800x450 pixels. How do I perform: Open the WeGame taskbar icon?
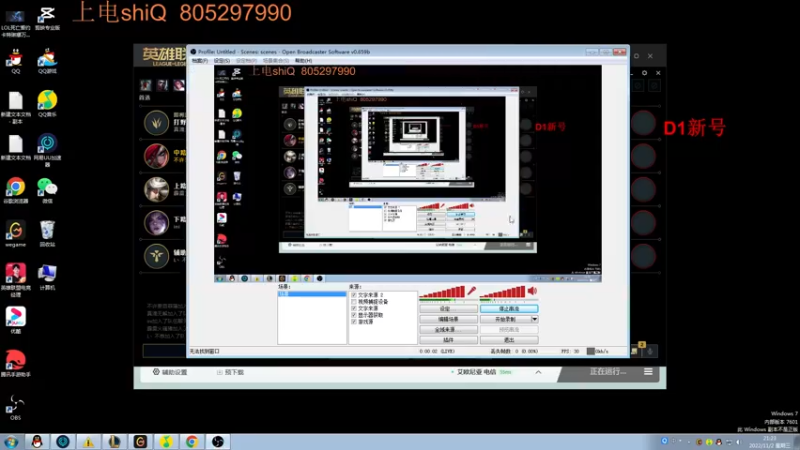pyautogui.click(x=140, y=441)
